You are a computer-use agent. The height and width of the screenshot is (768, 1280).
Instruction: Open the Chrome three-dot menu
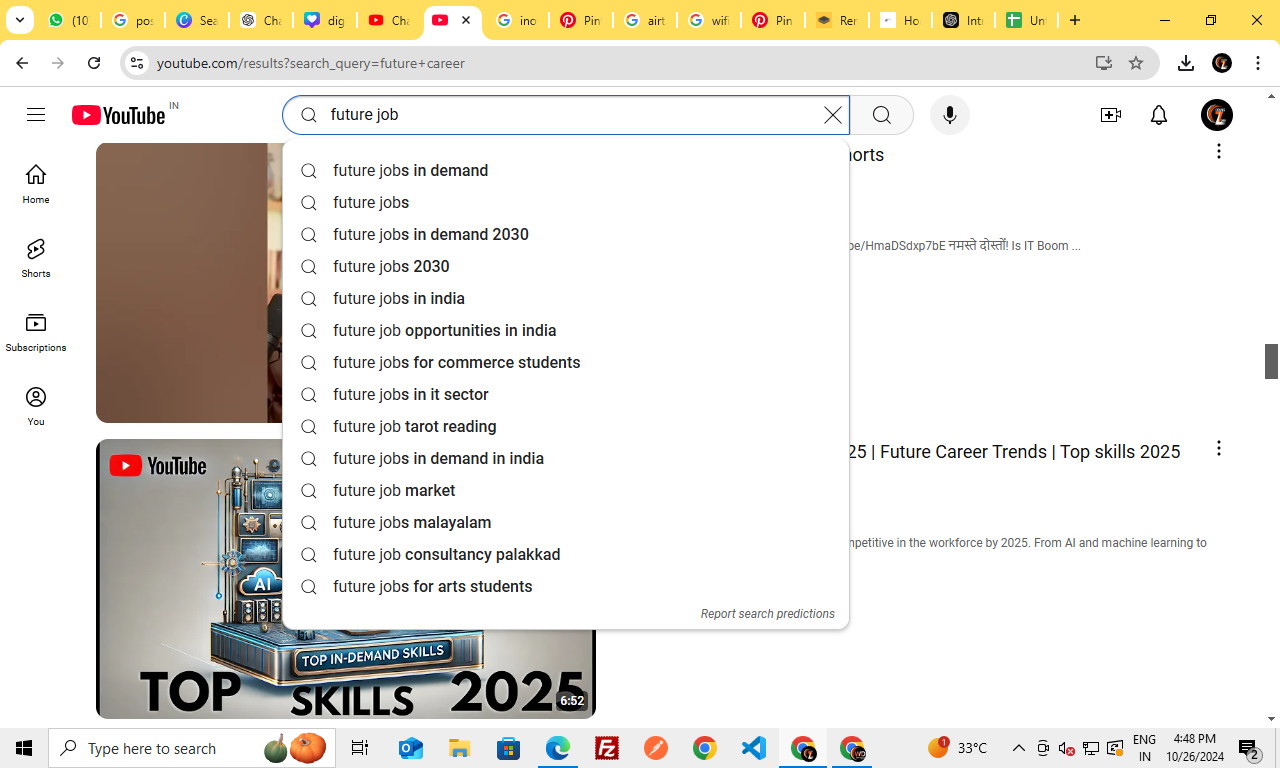(x=1257, y=63)
